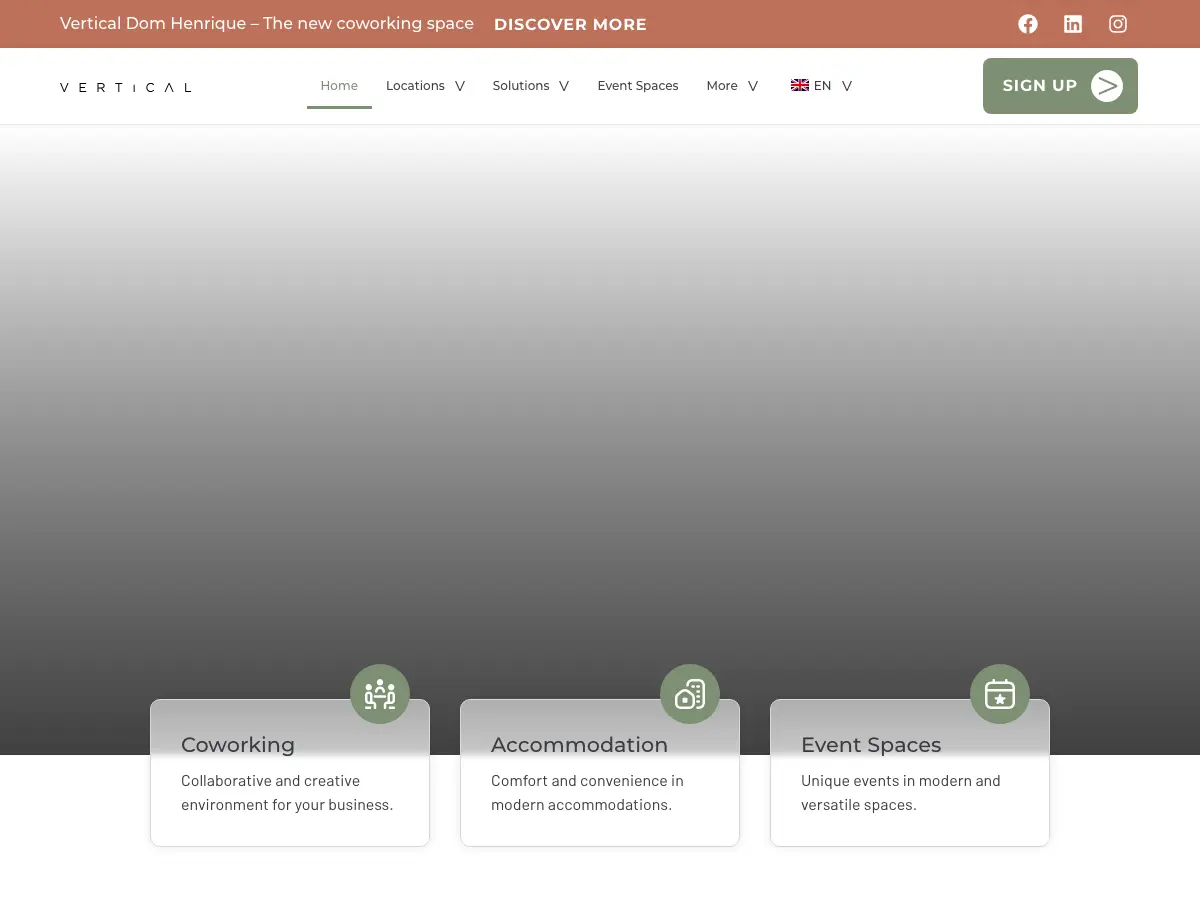Click the Accommodation building icon

coord(690,694)
